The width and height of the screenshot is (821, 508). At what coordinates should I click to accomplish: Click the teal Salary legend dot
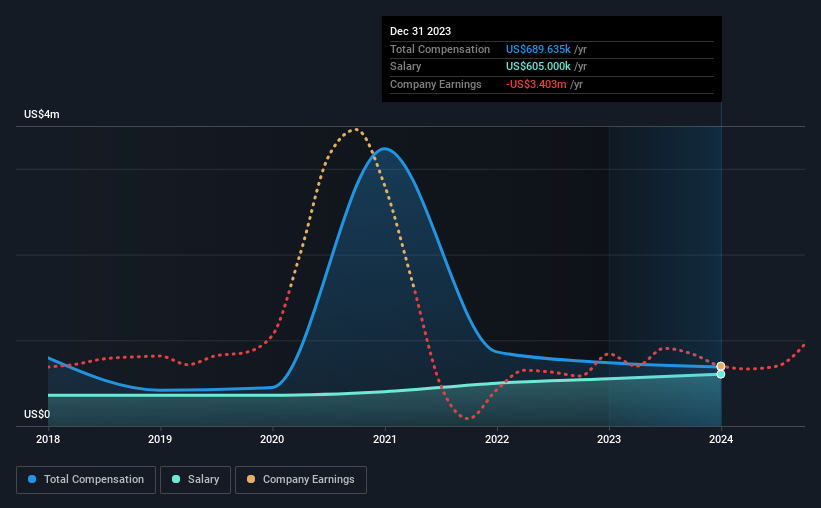point(176,479)
